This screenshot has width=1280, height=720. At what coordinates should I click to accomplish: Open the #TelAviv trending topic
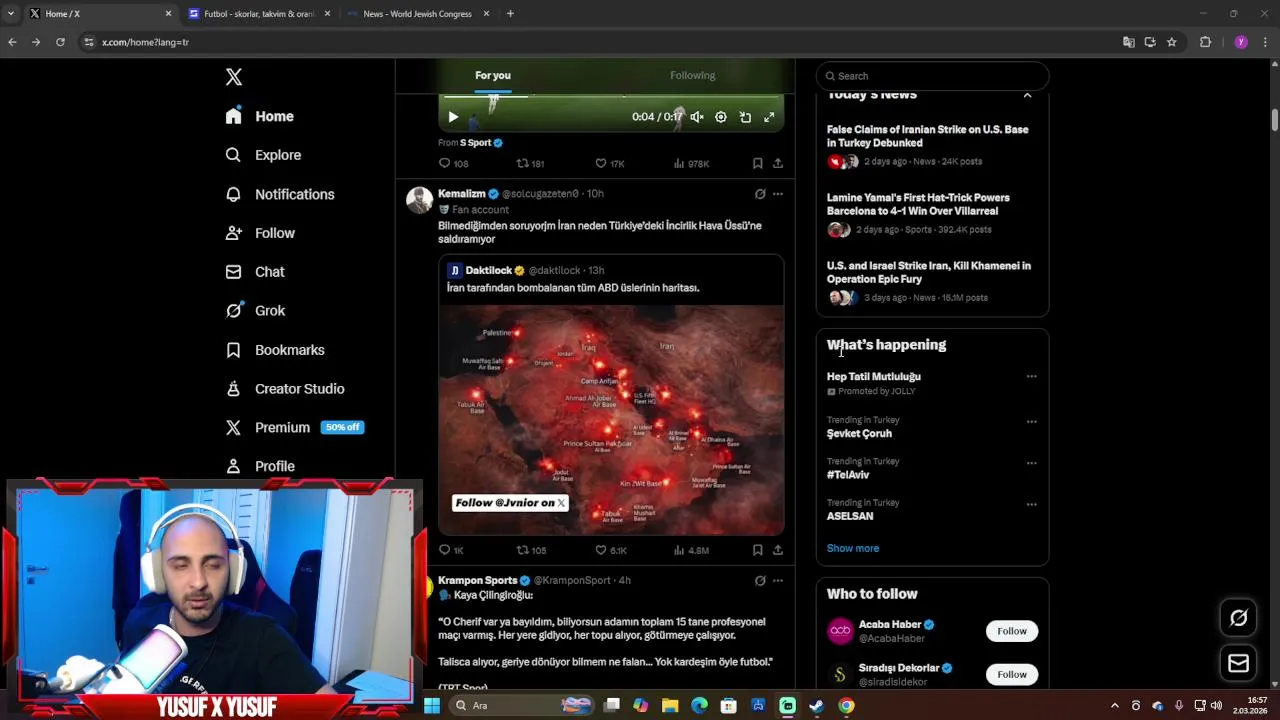[x=848, y=475]
